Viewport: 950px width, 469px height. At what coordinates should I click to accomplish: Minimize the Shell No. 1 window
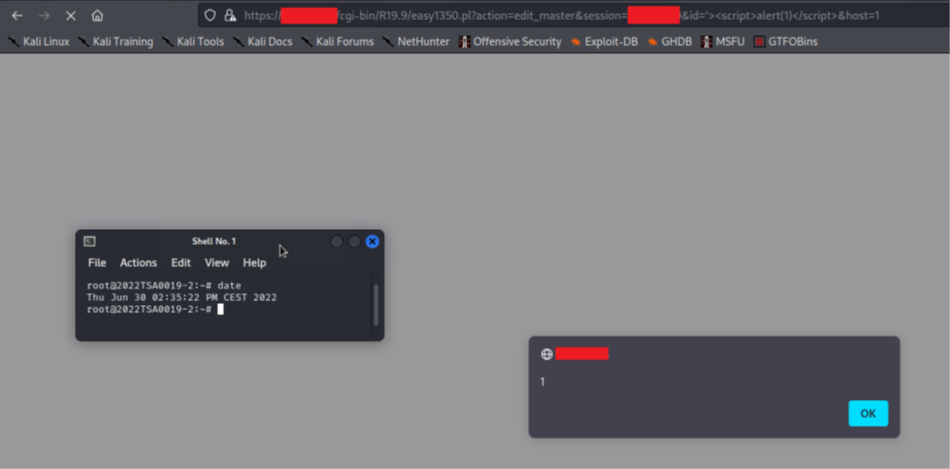(x=336, y=242)
